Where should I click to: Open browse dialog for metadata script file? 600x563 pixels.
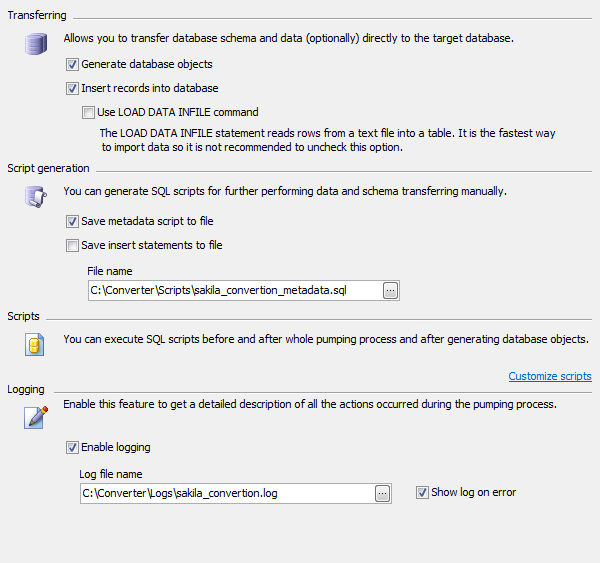391,290
